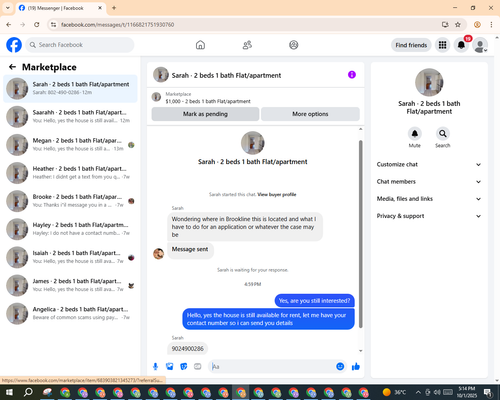Click the chat scrollbar up arrow
The width and height of the screenshot is (500, 400).
coord(360,129)
